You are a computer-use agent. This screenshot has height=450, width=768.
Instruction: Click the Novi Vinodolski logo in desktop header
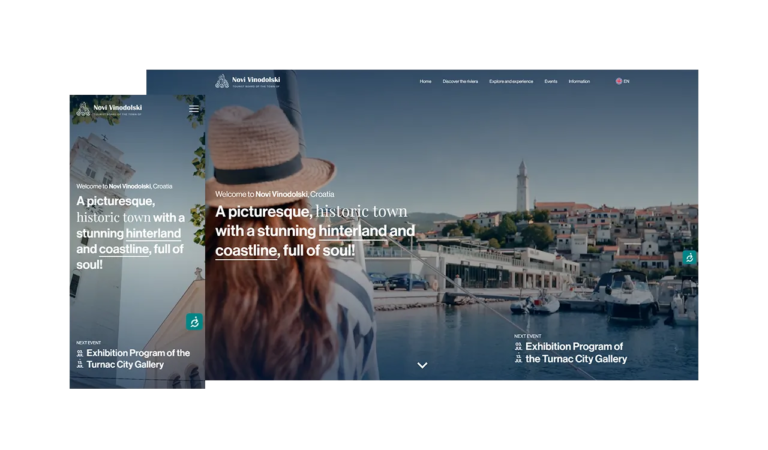pos(248,81)
